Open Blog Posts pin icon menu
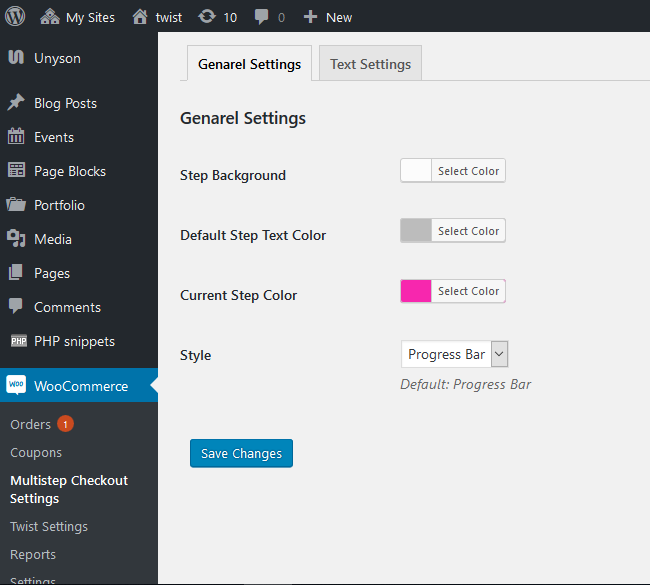 click(x=16, y=103)
